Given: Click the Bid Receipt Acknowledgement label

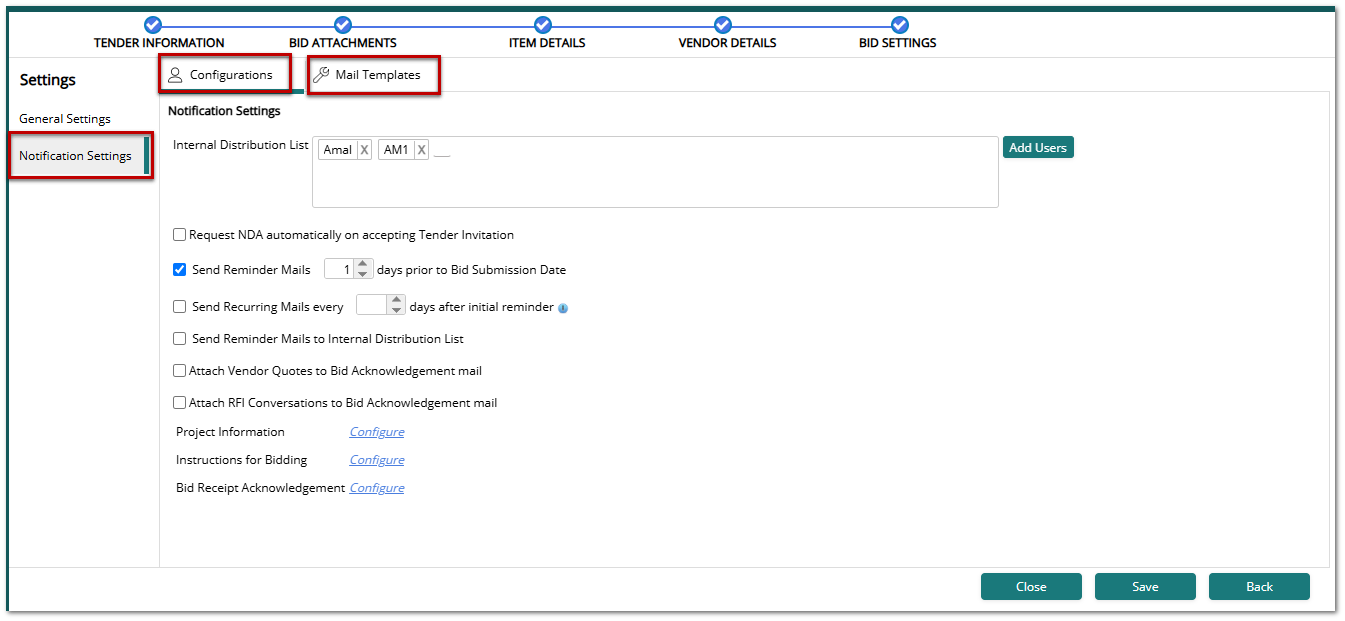Looking at the screenshot, I should pos(260,488).
